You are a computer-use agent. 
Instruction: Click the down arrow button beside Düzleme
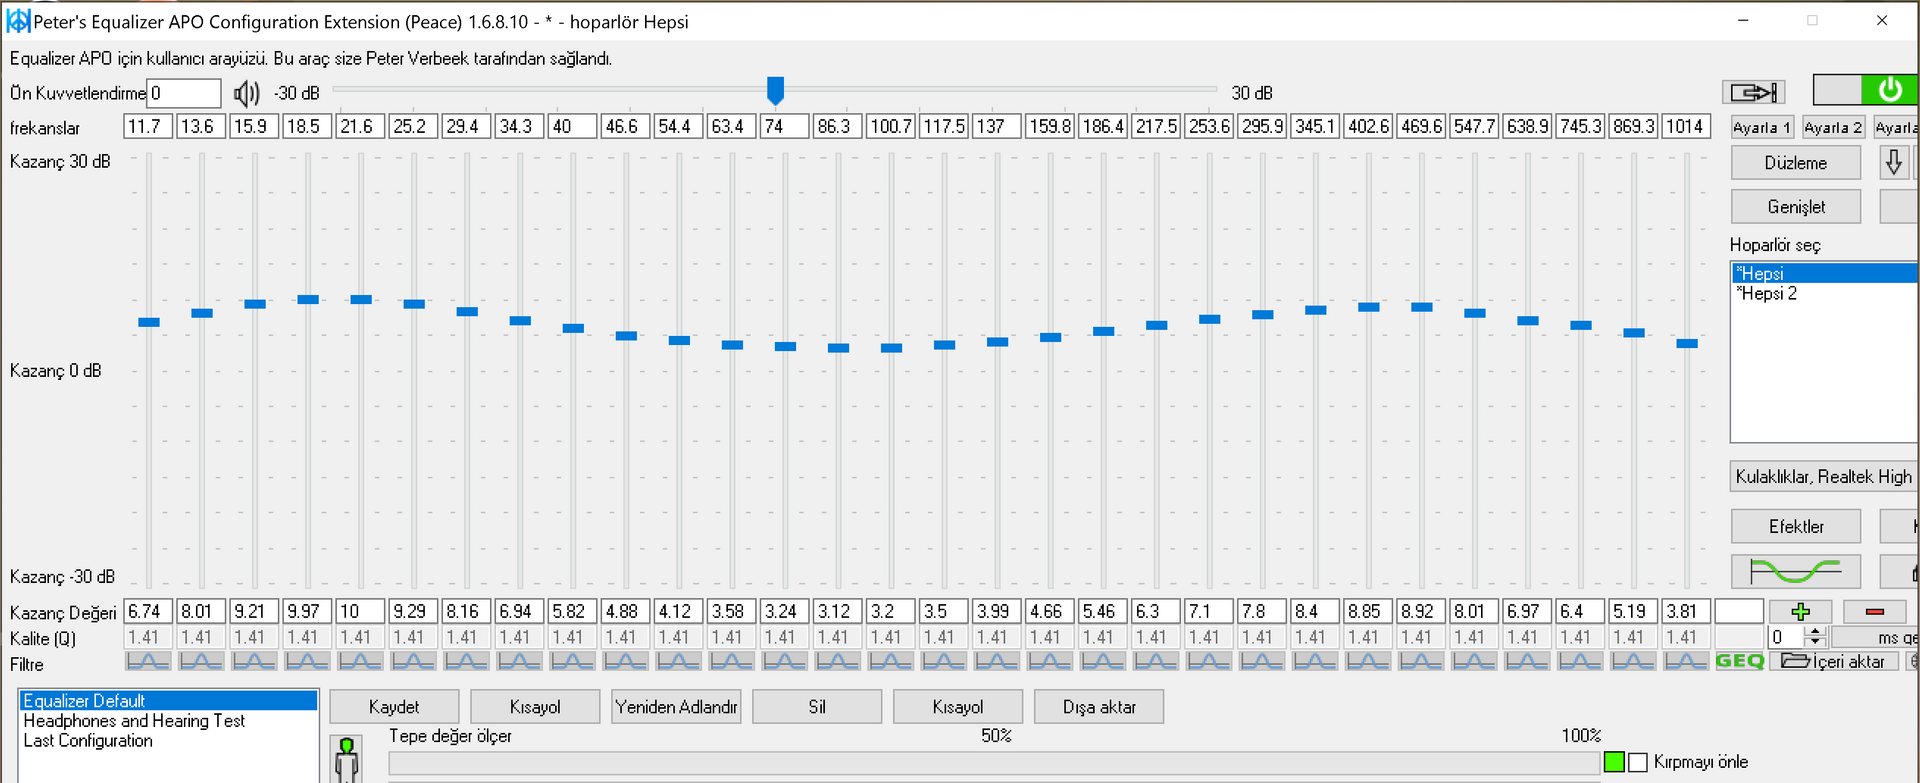[x=1893, y=162]
